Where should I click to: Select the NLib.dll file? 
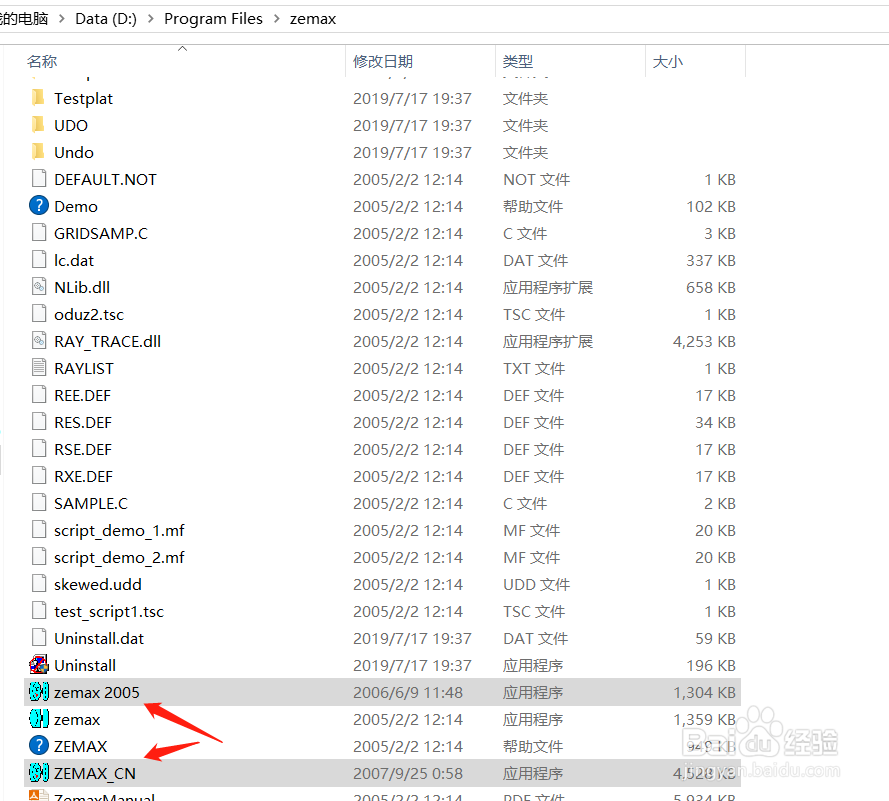83,287
